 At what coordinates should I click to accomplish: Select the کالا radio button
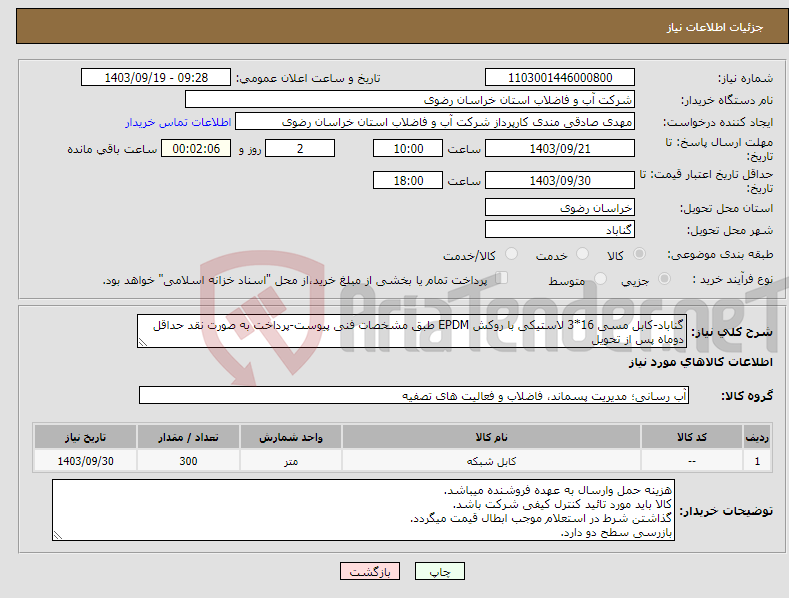(639, 254)
